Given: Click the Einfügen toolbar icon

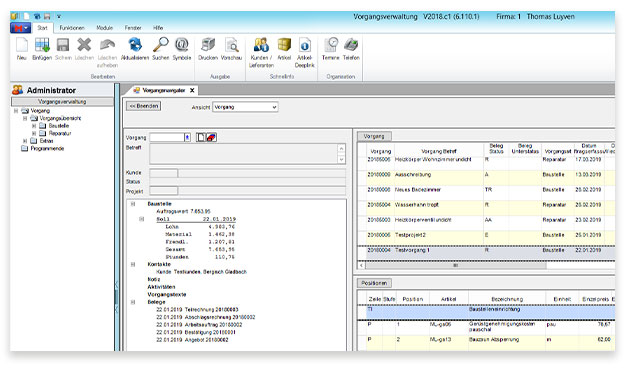Looking at the screenshot, I should pos(42,45).
